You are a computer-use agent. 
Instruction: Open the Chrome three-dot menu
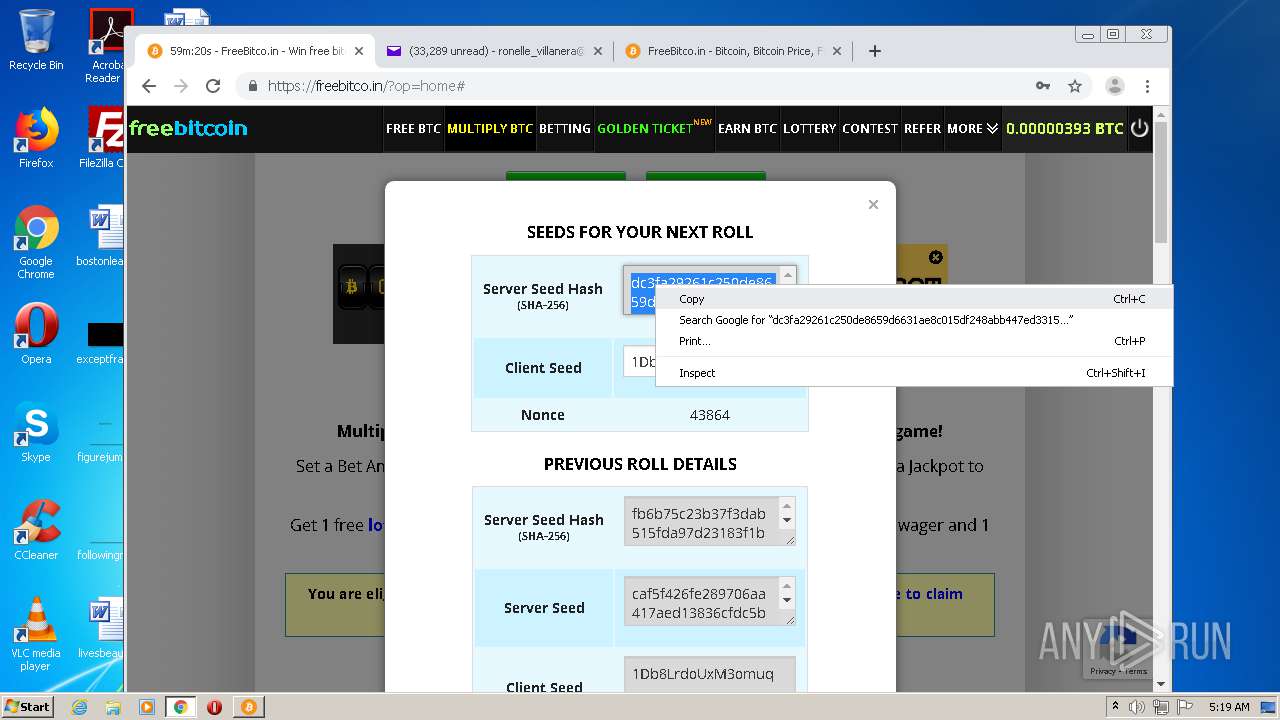(1148, 86)
